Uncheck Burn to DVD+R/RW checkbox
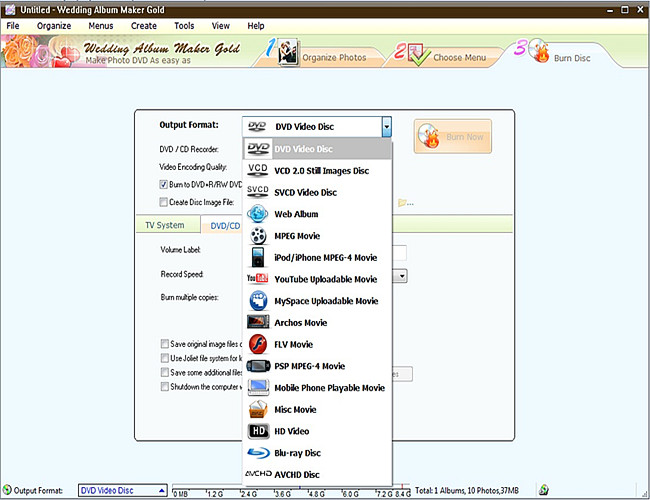Viewport: 650px width, 500px height. (164, 185)
